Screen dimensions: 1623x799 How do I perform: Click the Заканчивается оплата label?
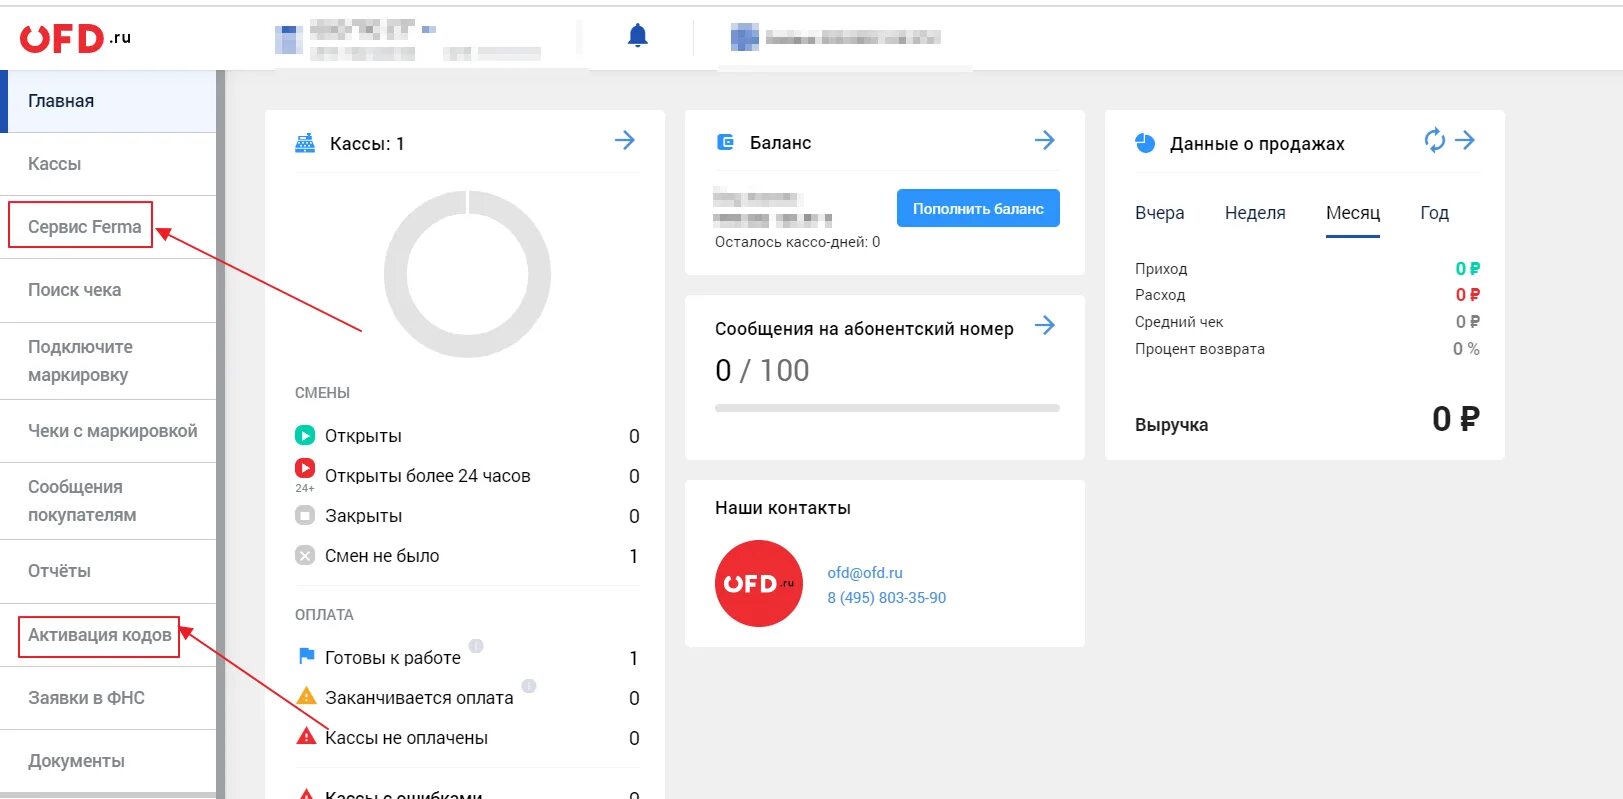click(419, 698)
